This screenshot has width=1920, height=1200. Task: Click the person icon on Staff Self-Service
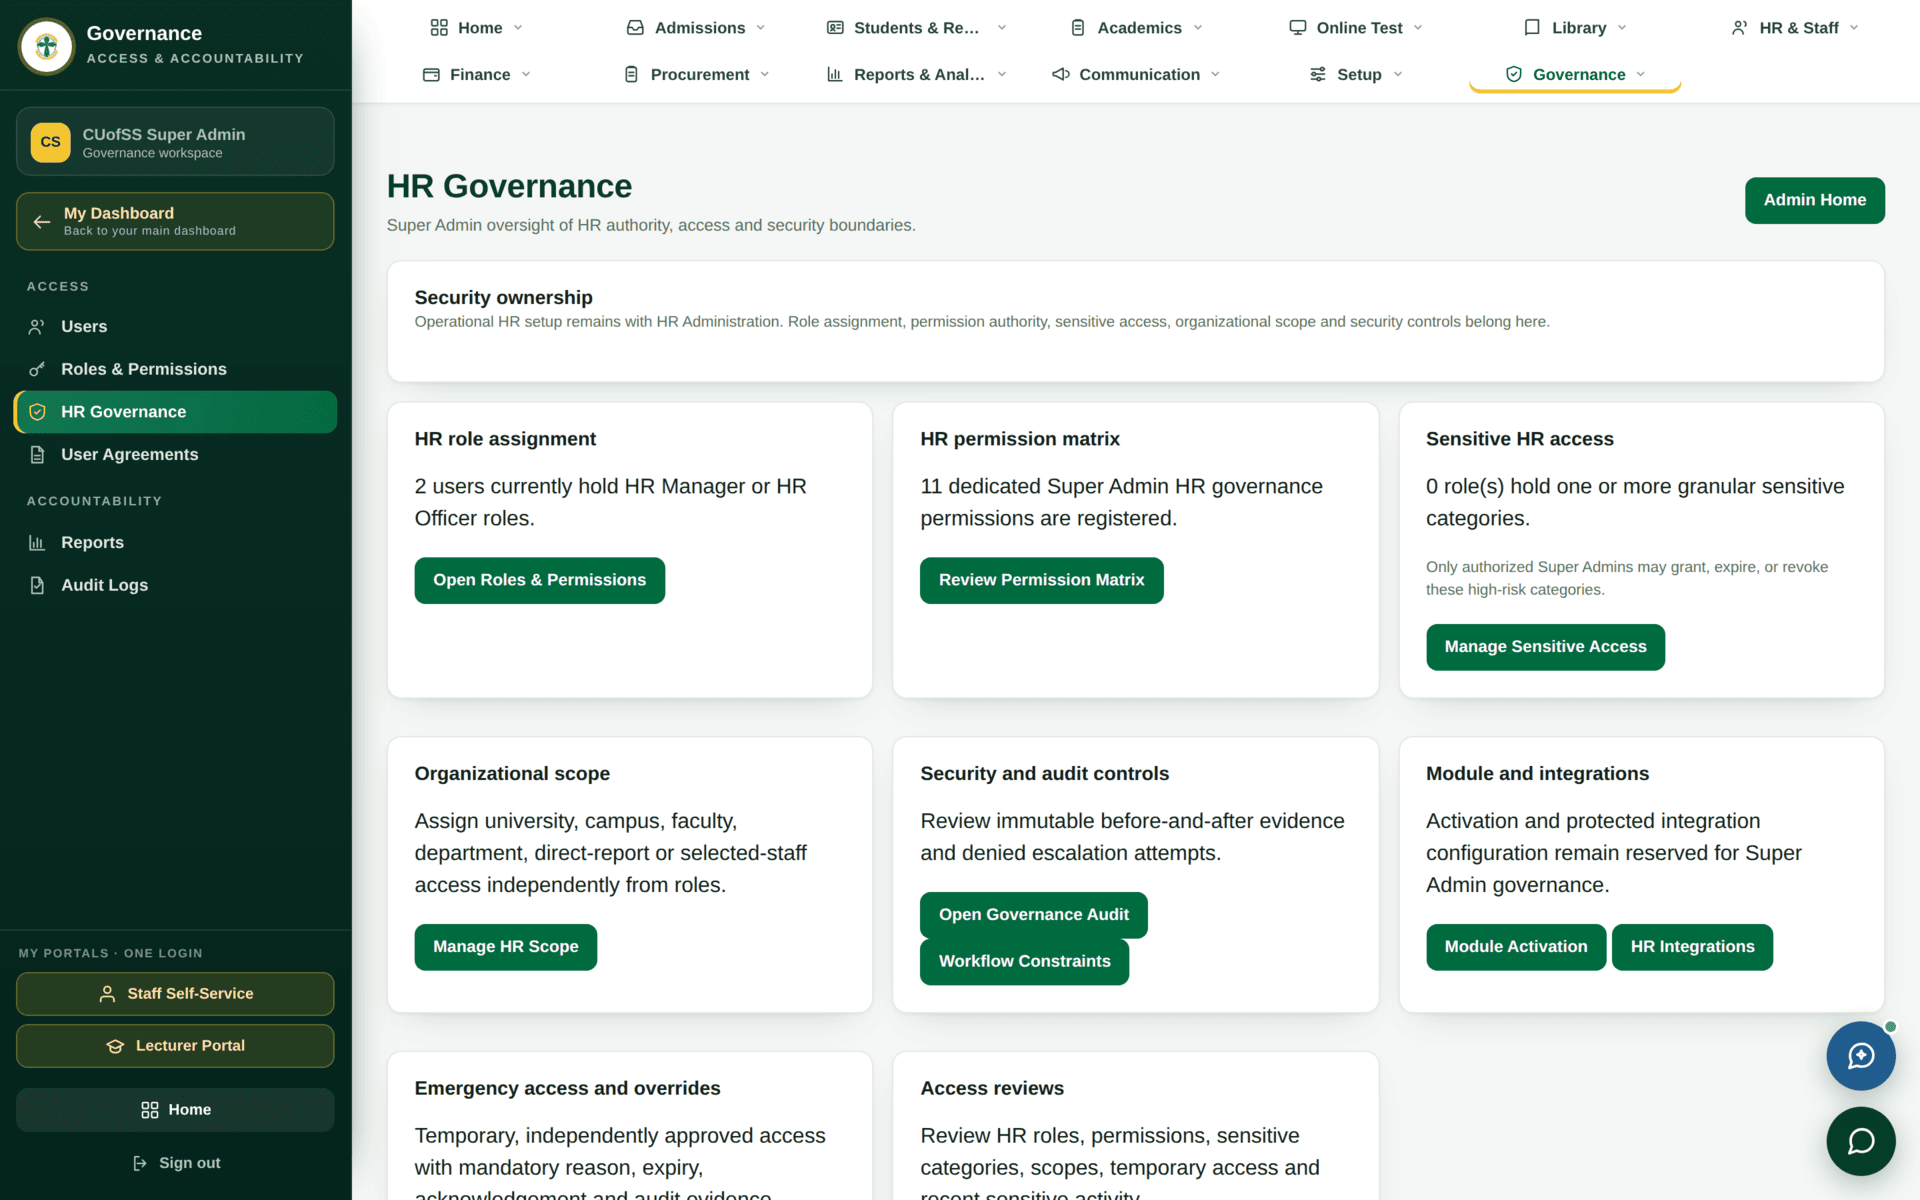107,994
